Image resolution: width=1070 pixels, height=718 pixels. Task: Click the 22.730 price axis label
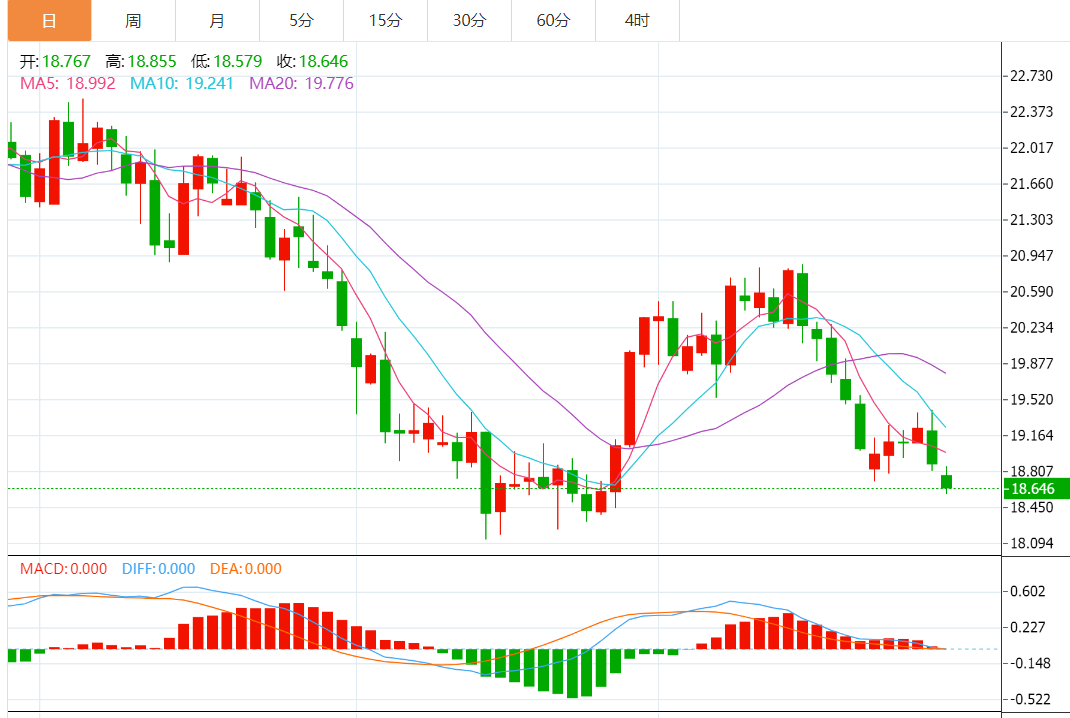click(1031, 76)
